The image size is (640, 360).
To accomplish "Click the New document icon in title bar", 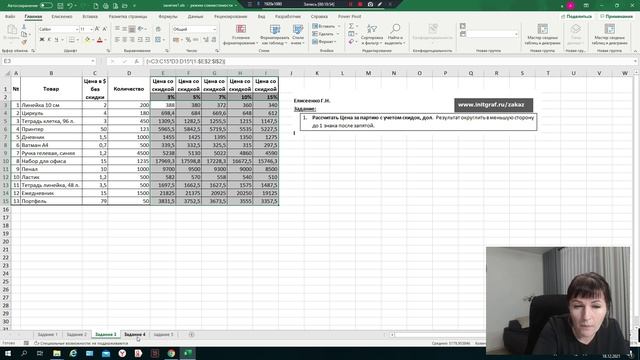I will [x=96, y=6].
